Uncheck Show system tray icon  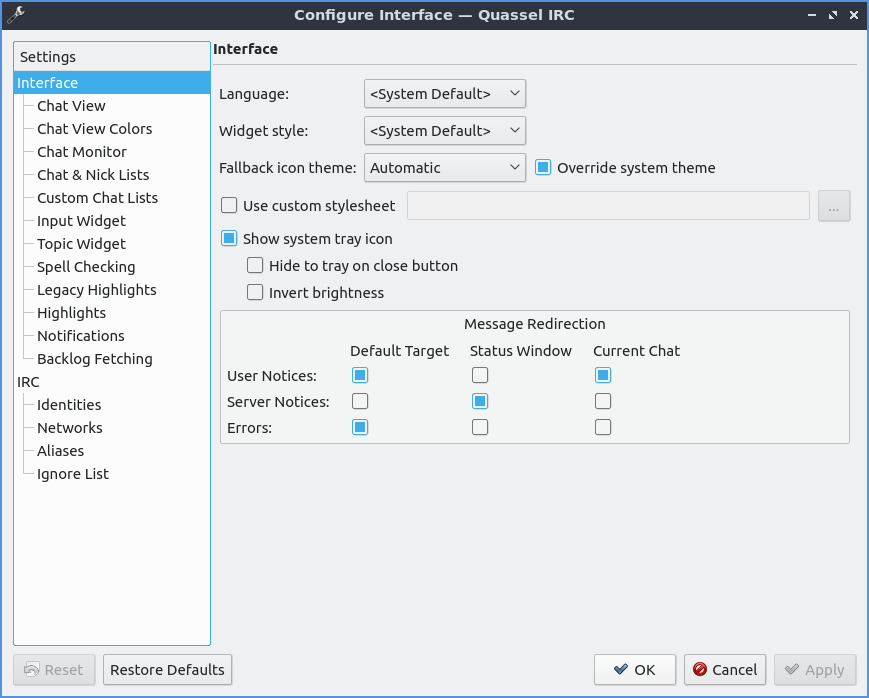tap(230, 239)
